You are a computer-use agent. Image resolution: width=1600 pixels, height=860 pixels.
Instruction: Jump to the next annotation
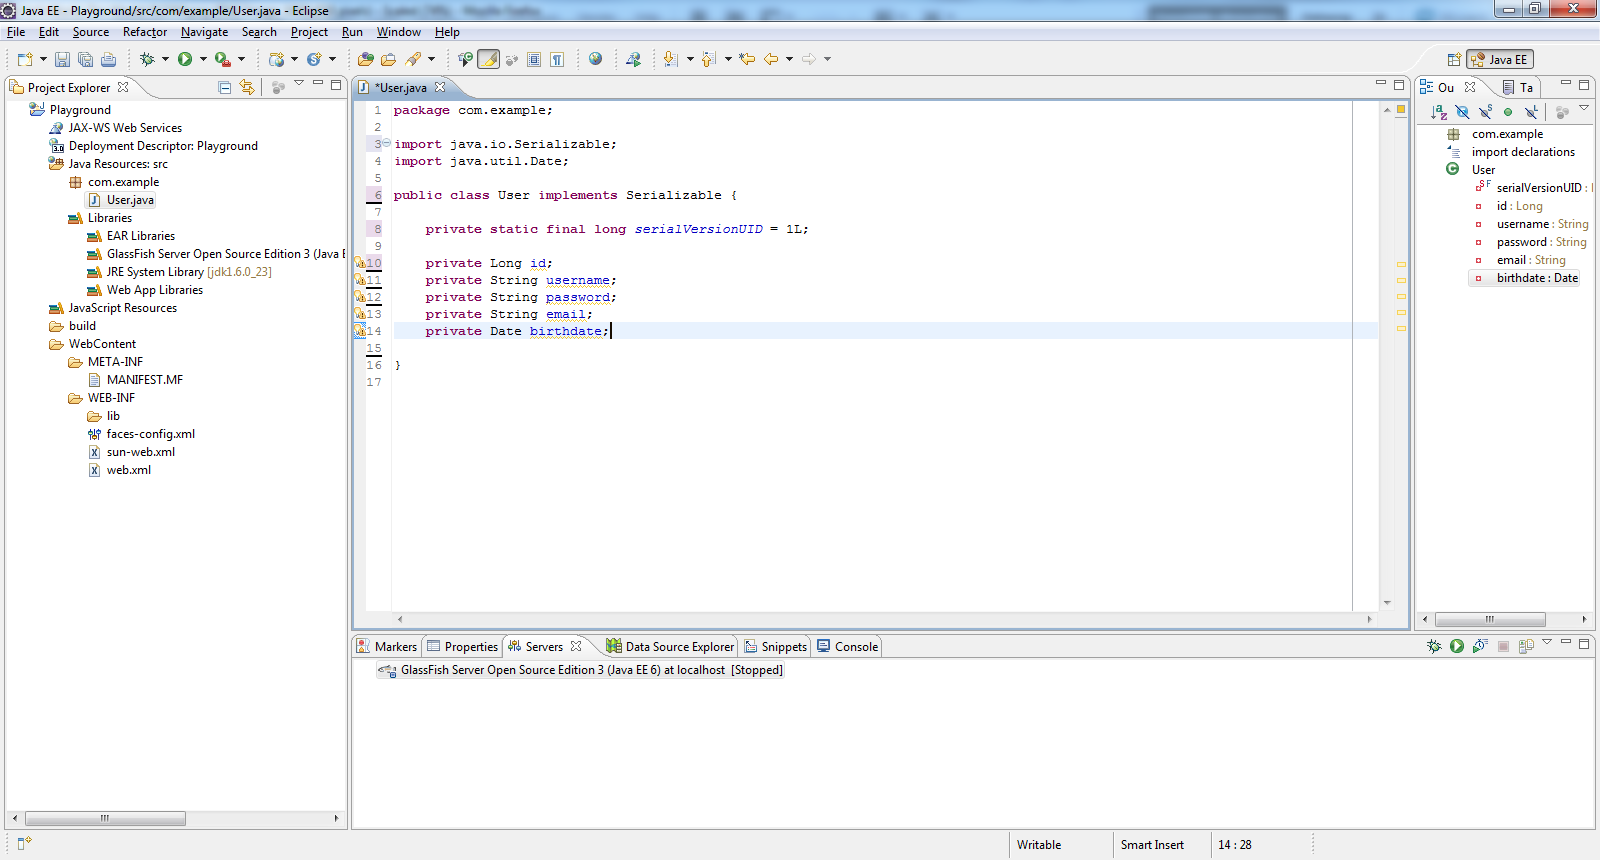pos(671,59)
